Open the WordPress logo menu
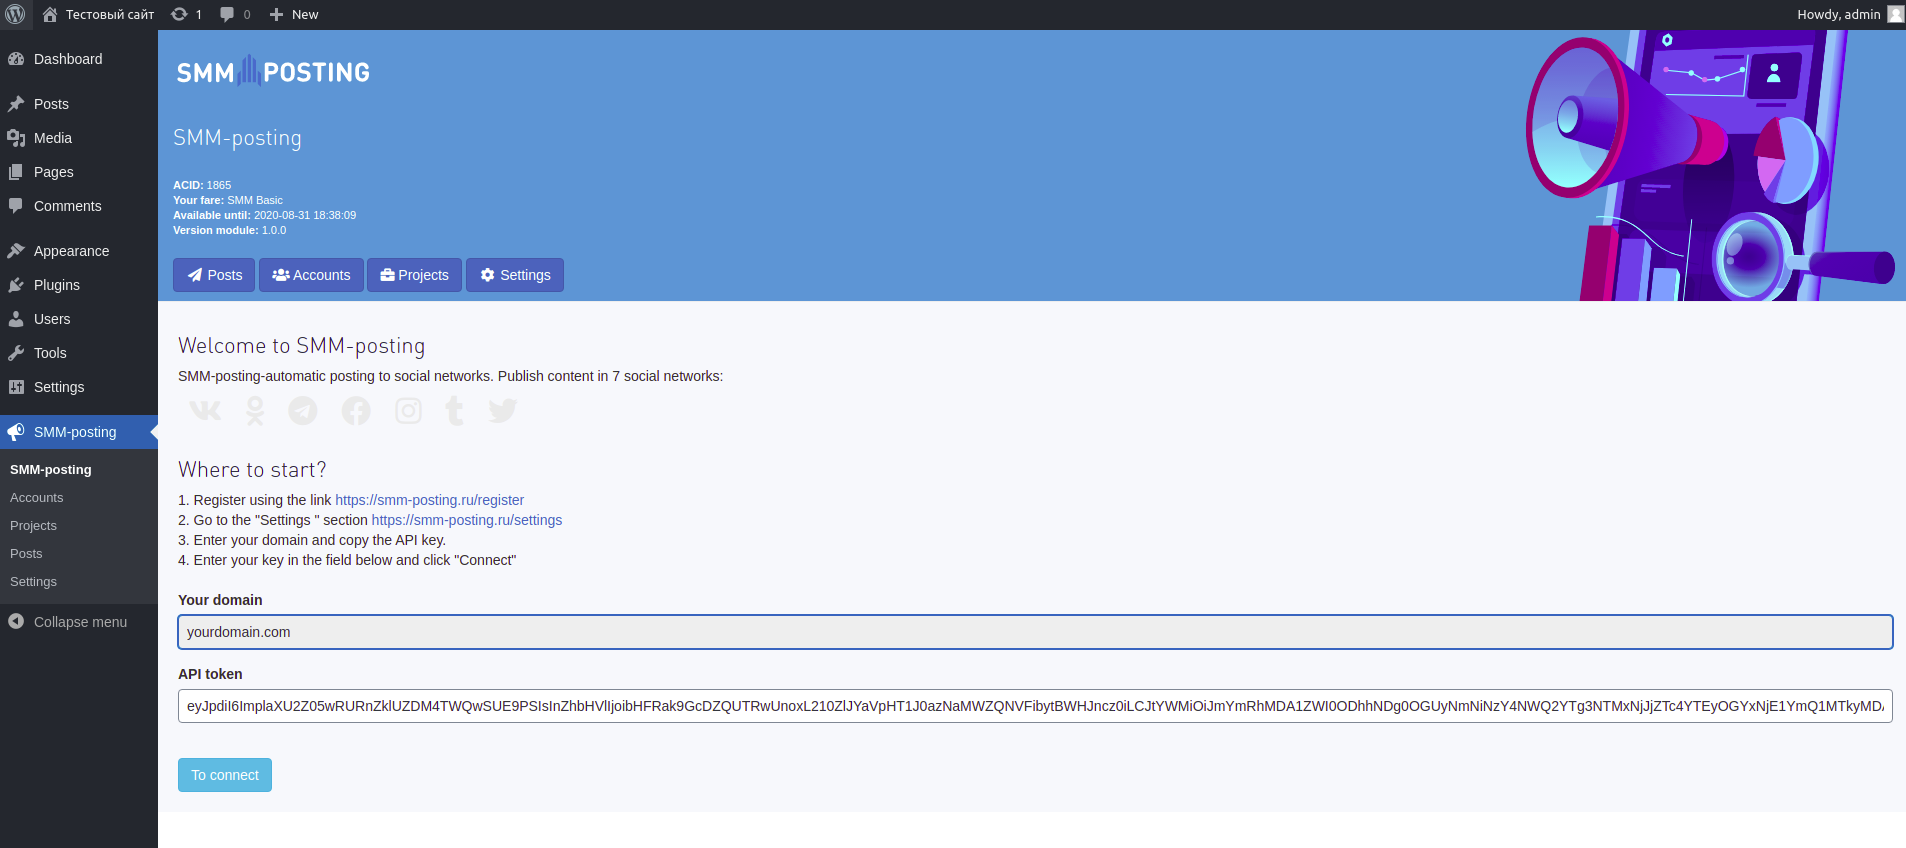Screen dimensions: 1906x848 tap(15, 14)
